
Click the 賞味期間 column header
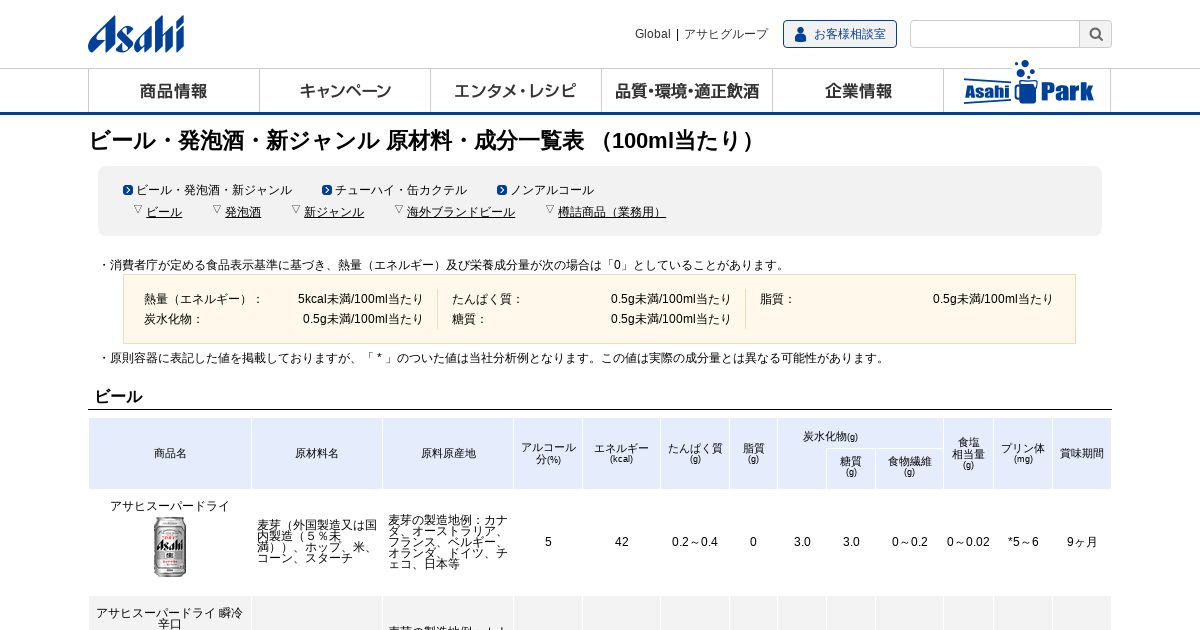pos(1082,453)
